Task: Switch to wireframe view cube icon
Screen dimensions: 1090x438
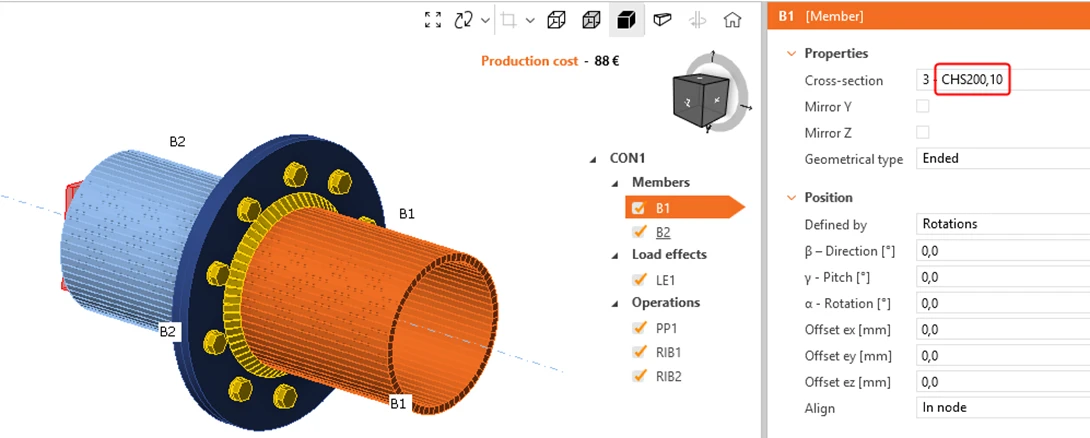Action: tap(591, 19)
